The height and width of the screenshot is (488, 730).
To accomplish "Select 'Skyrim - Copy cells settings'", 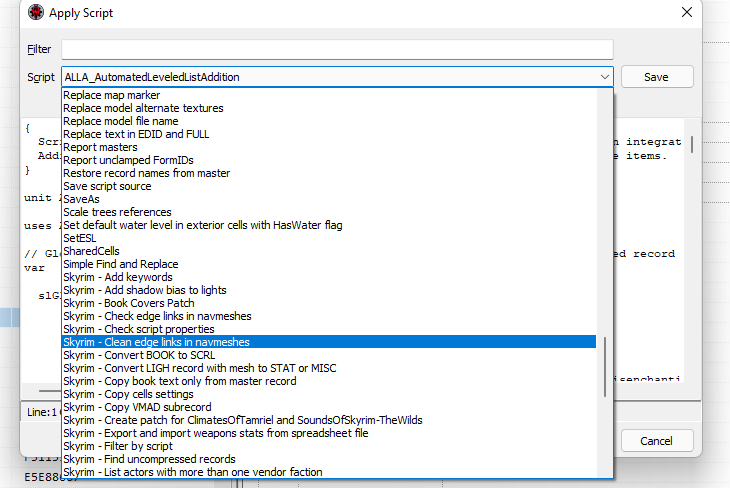I will (x=329, y=394).
